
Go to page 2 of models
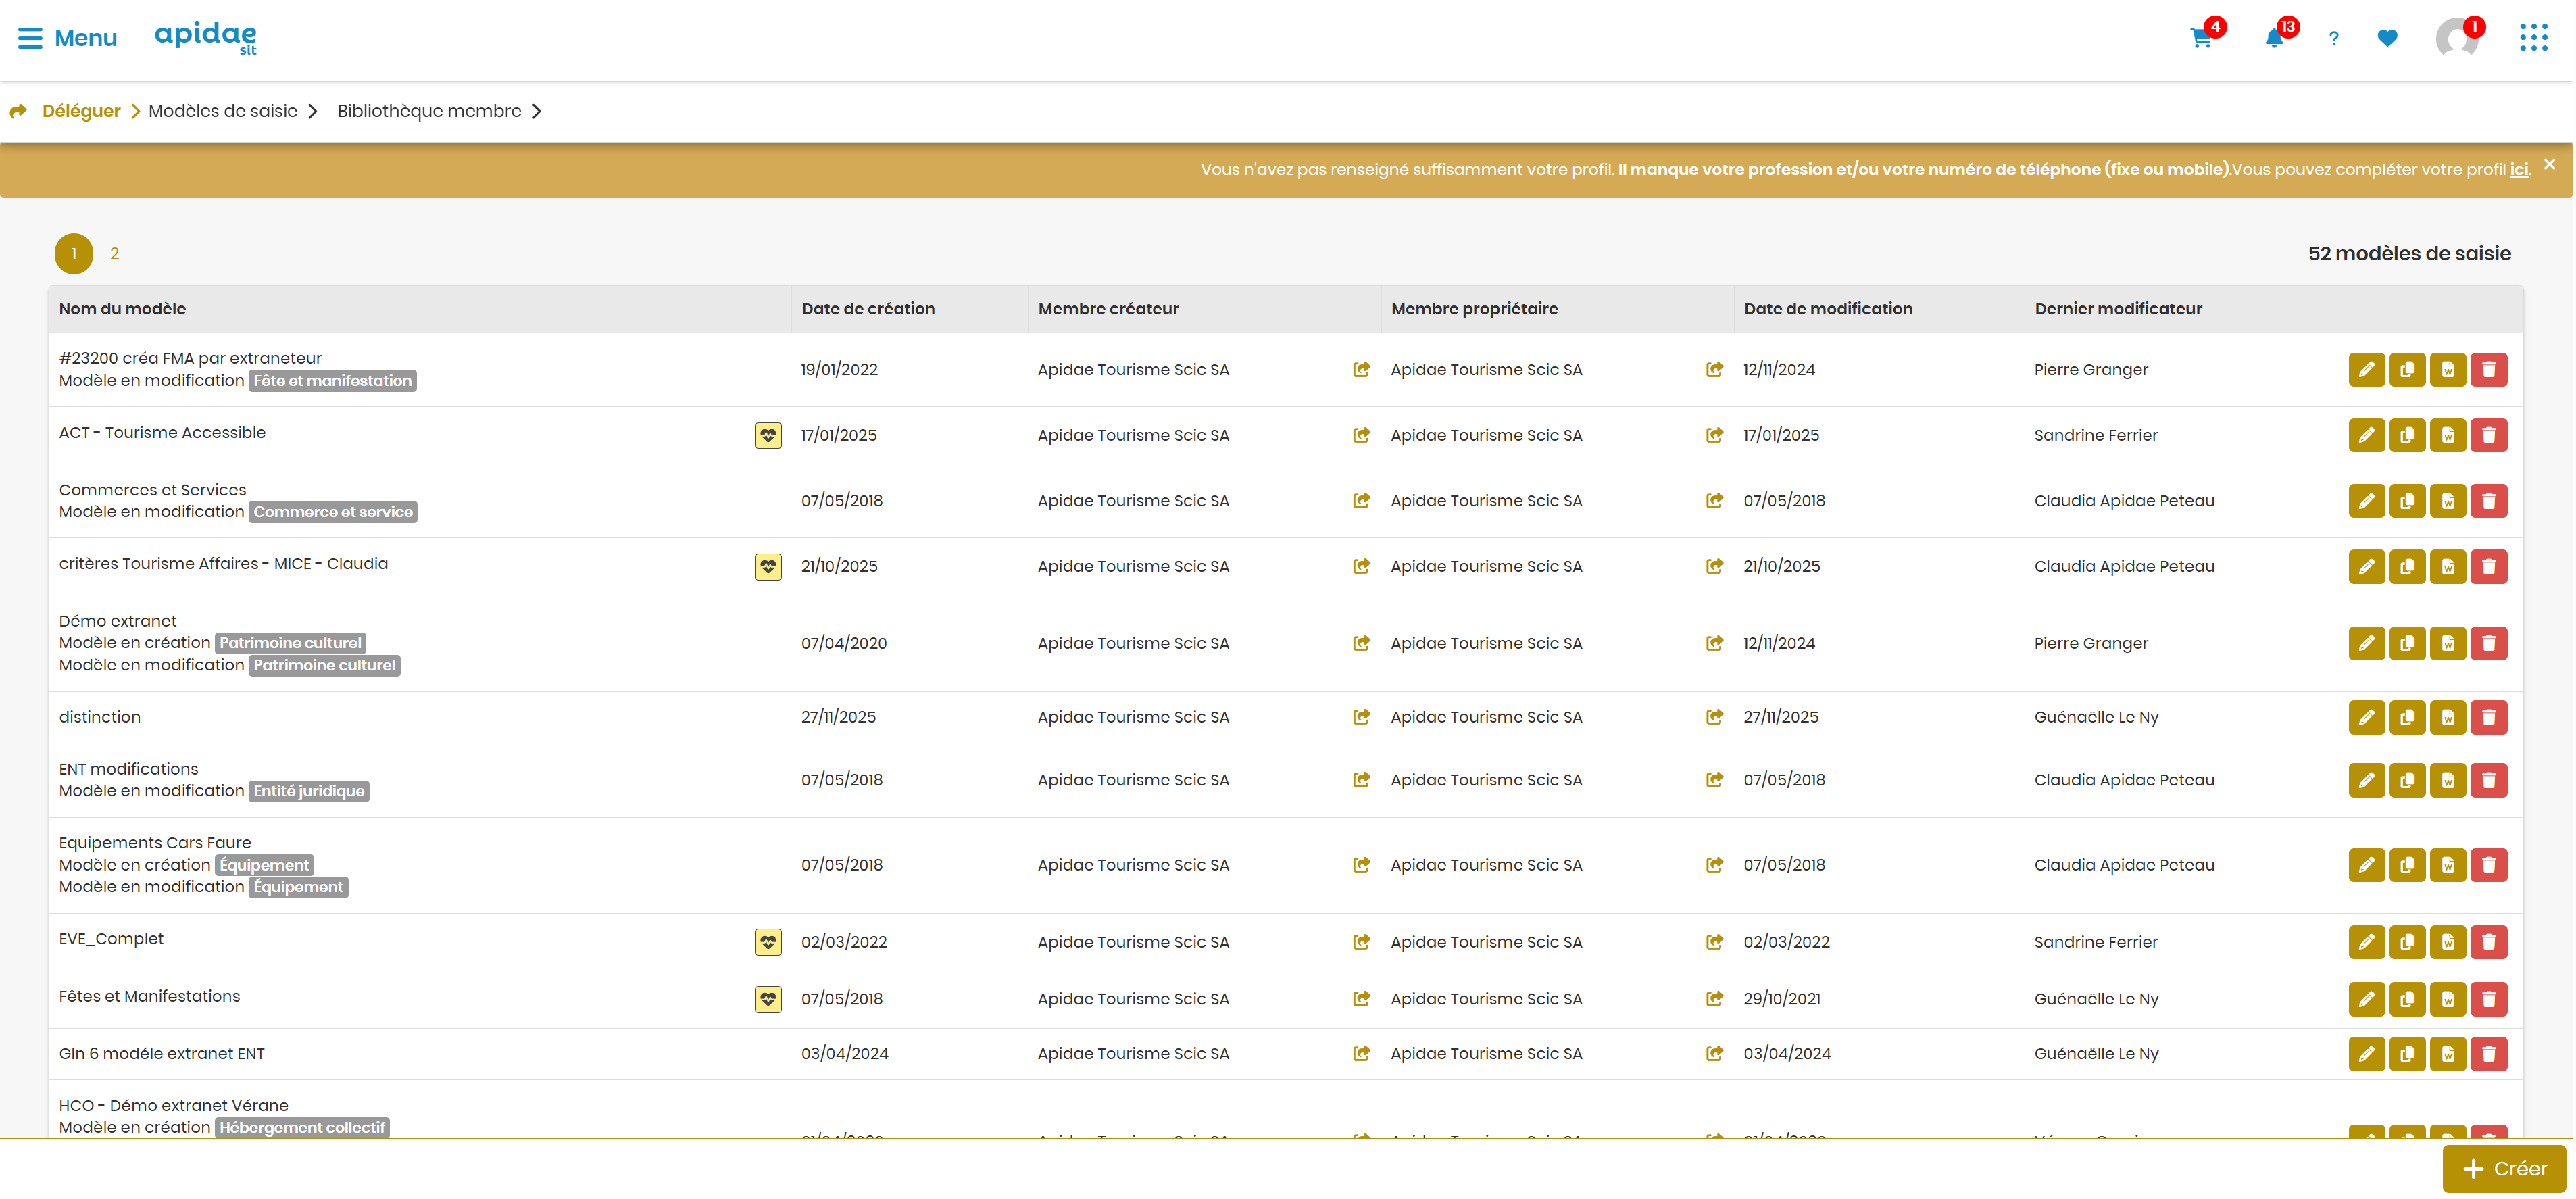115,253
